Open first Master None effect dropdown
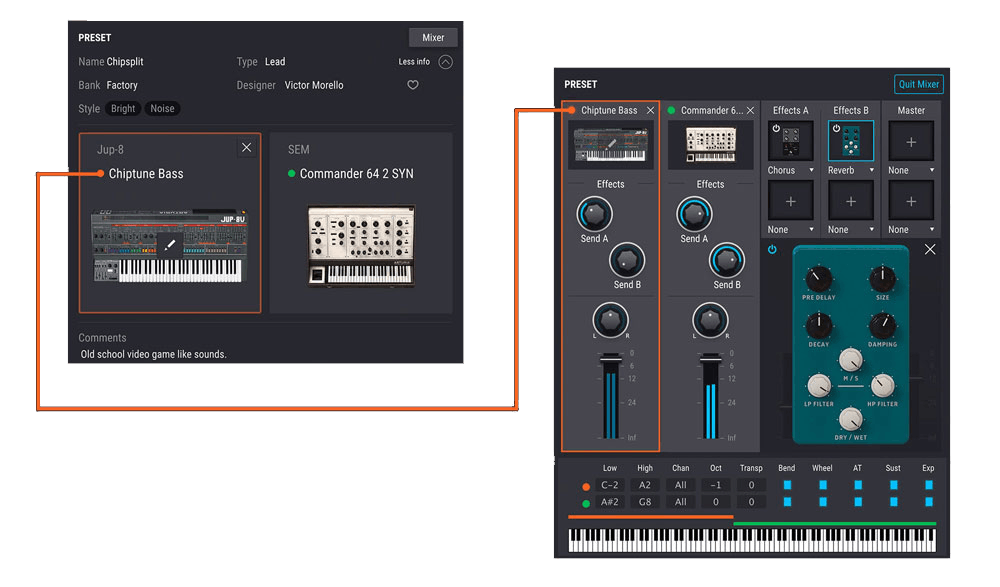This screenshot has width=1000, height=587. click(x=911, y=170)
